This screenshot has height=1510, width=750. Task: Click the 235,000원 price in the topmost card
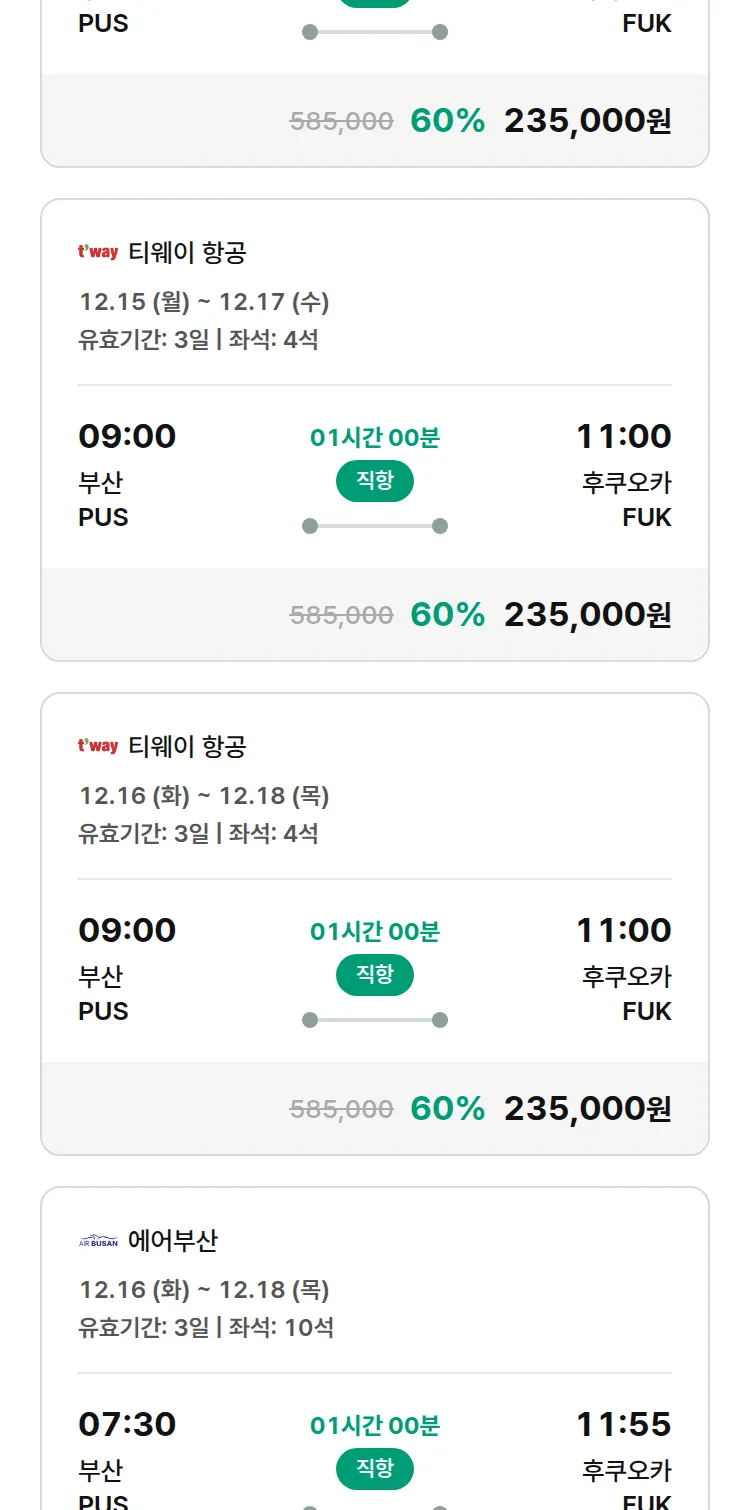(587, 121)
